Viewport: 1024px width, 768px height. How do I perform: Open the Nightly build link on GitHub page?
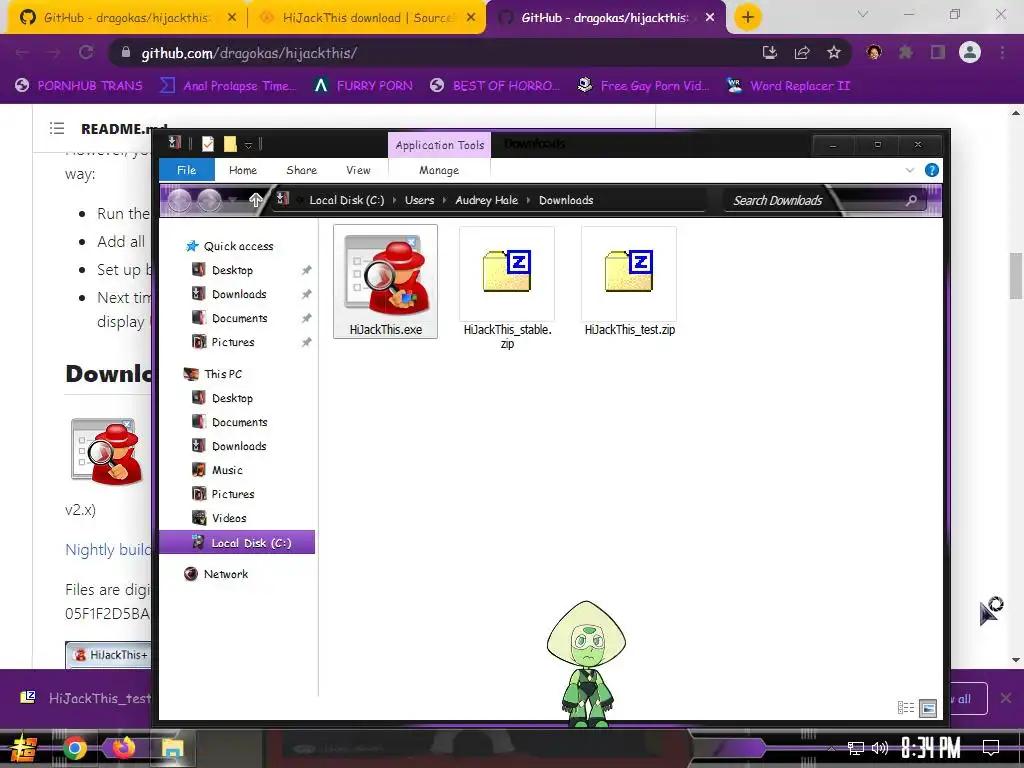click(x=108, y=549)
